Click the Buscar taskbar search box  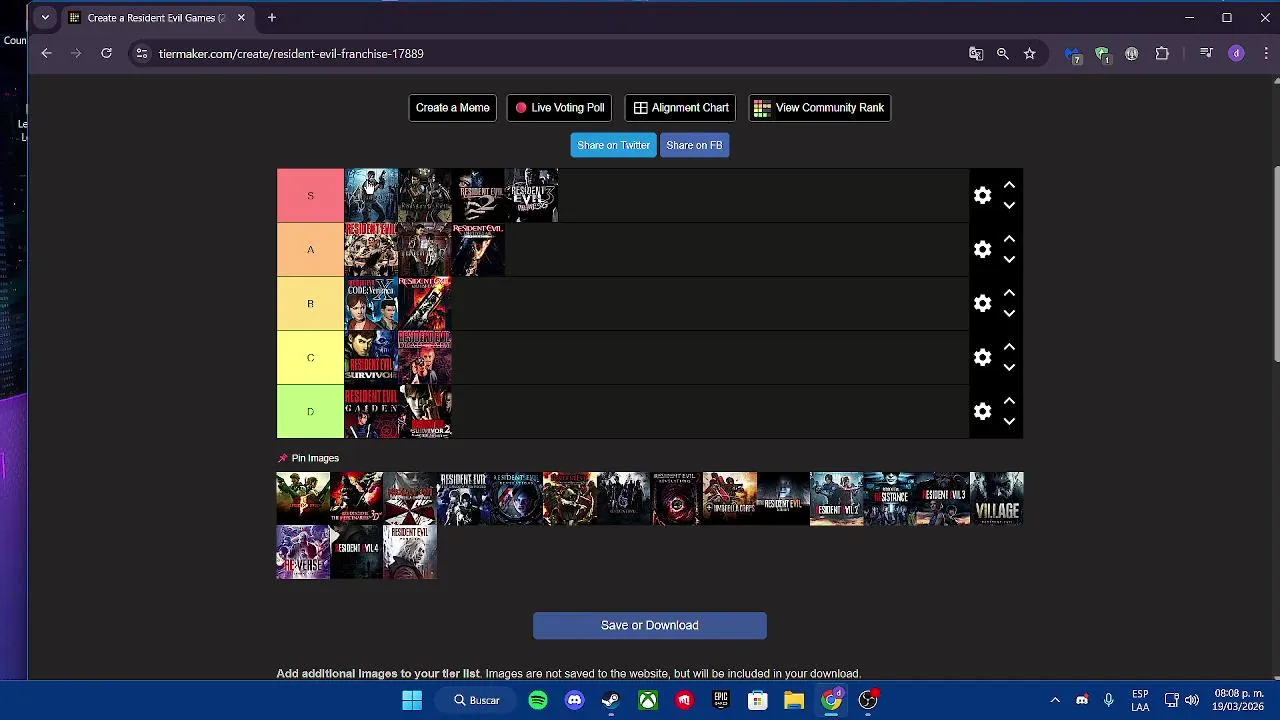tap(477, 700)
